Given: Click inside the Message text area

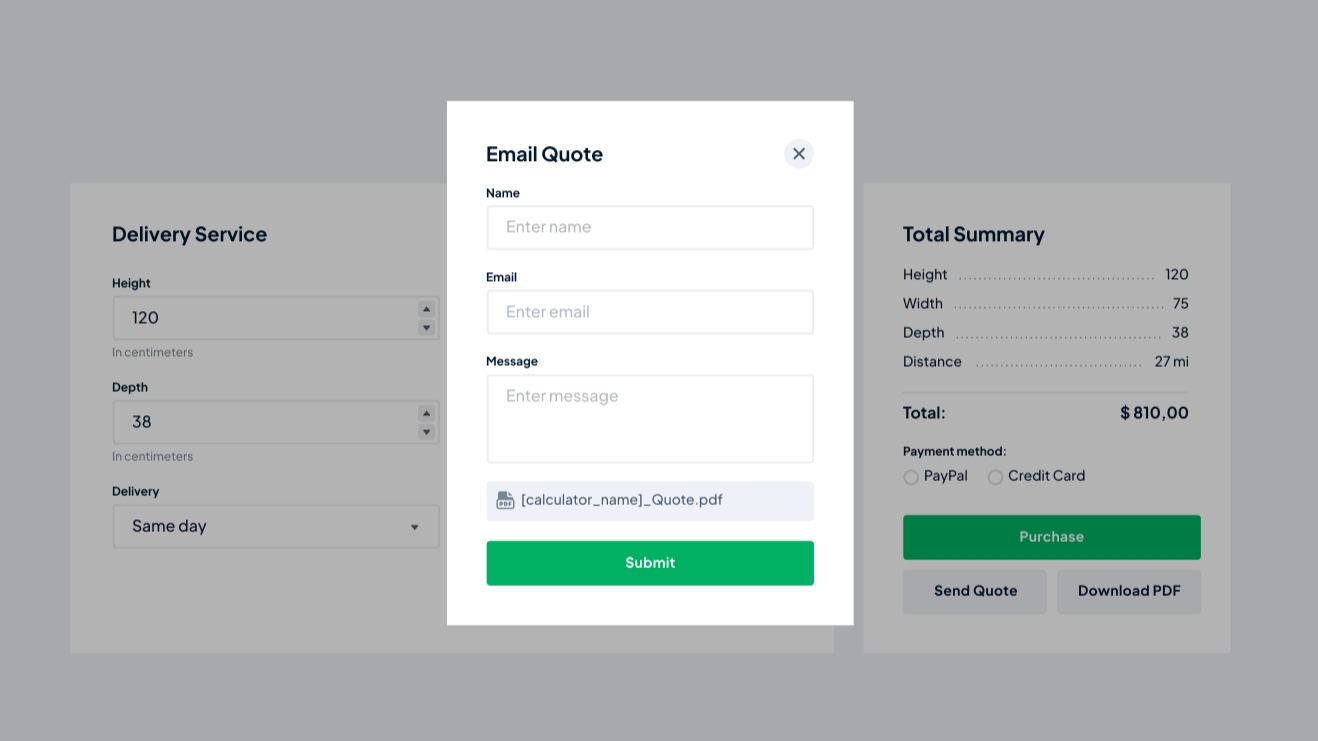Looking at the screenshot, I should coord(650,419).
